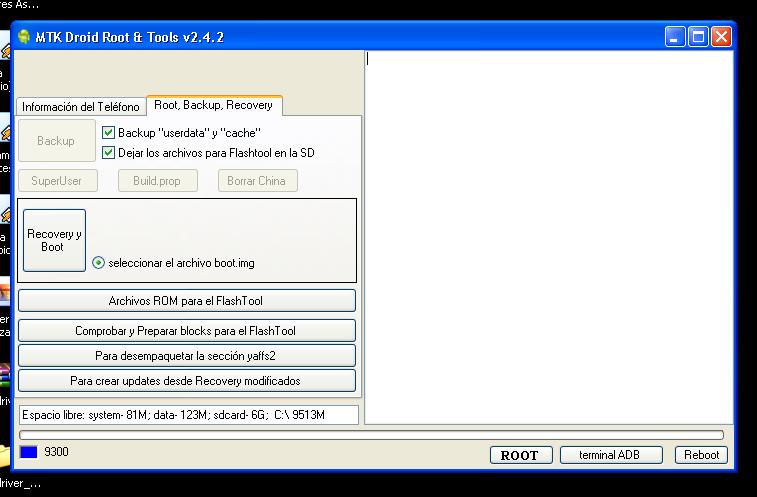Click the empty progress bar
This screenshot has width=757, height=497.
(371, 435)
